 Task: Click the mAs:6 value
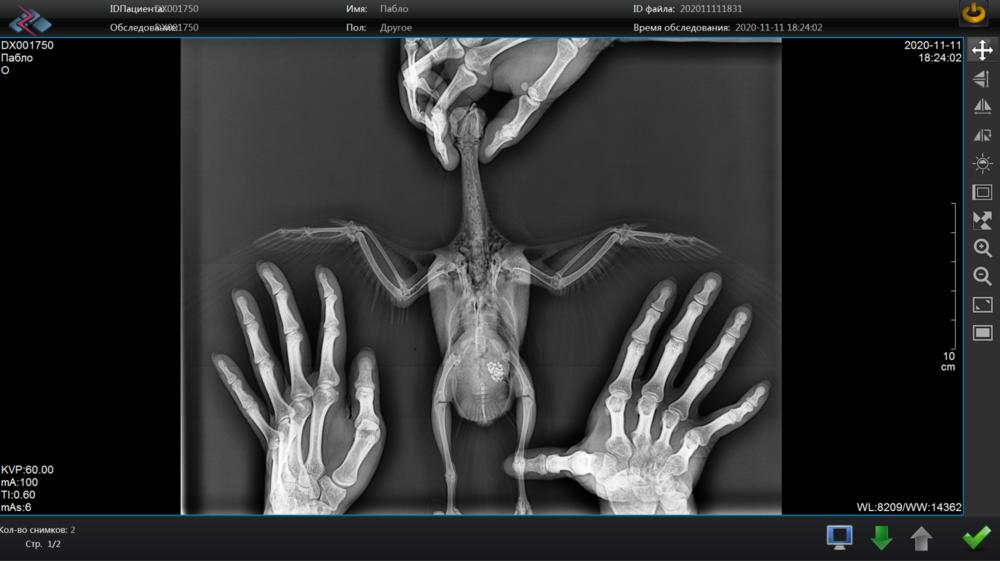[x=16, y=507]
